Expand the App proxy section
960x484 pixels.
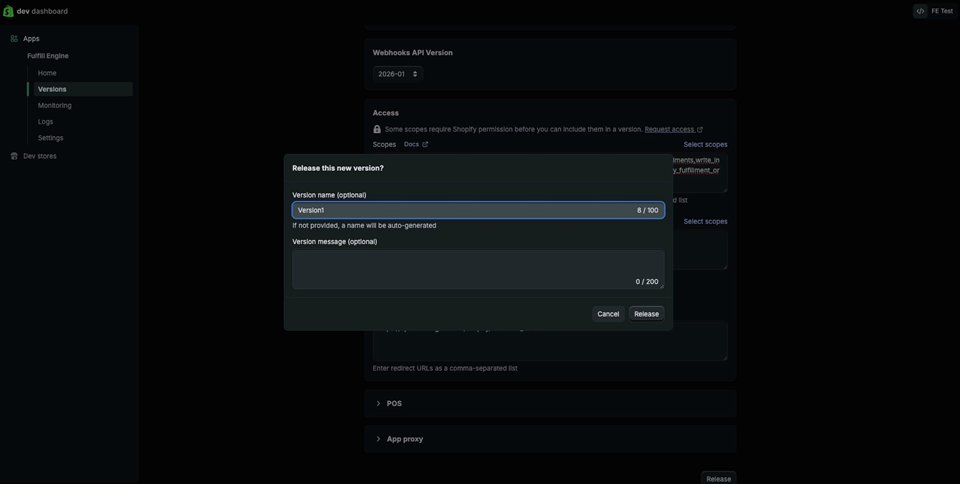pos(404,439)
